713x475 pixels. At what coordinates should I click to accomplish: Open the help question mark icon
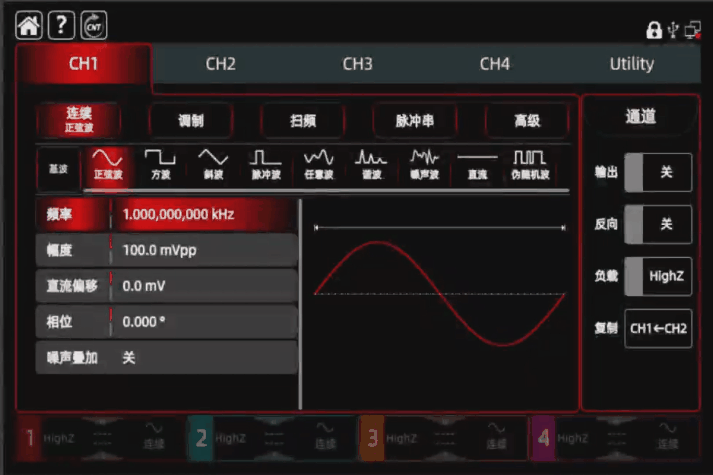click(61, 25)
